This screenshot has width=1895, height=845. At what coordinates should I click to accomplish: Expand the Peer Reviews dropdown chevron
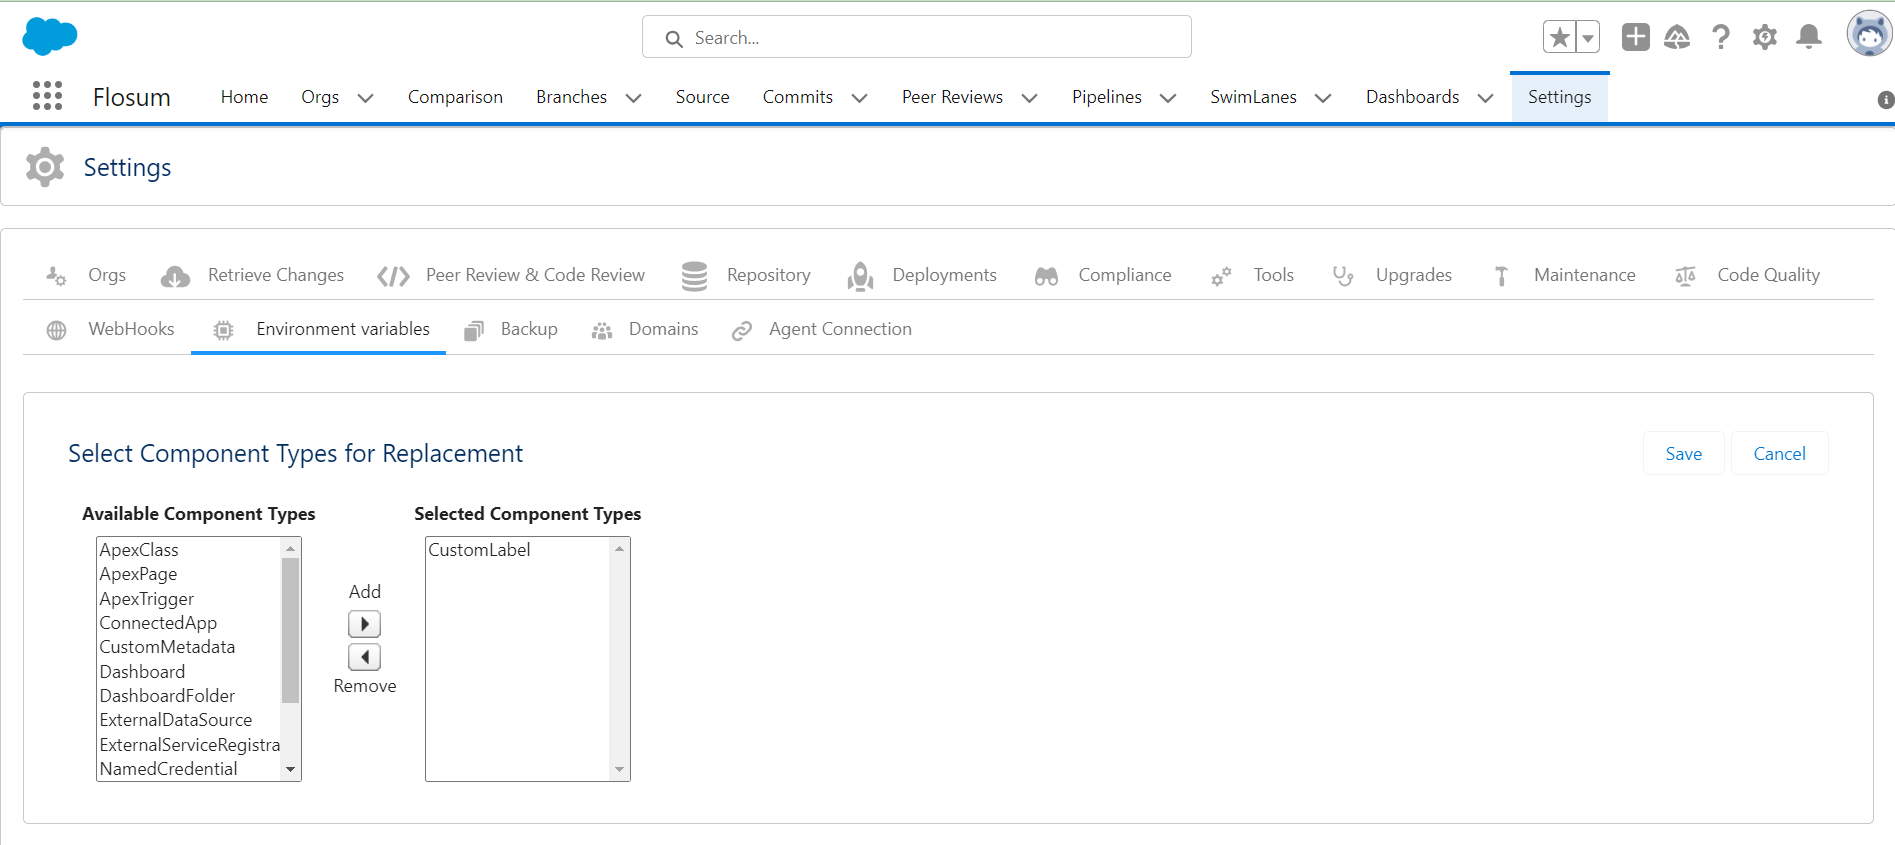point(1029,98)
